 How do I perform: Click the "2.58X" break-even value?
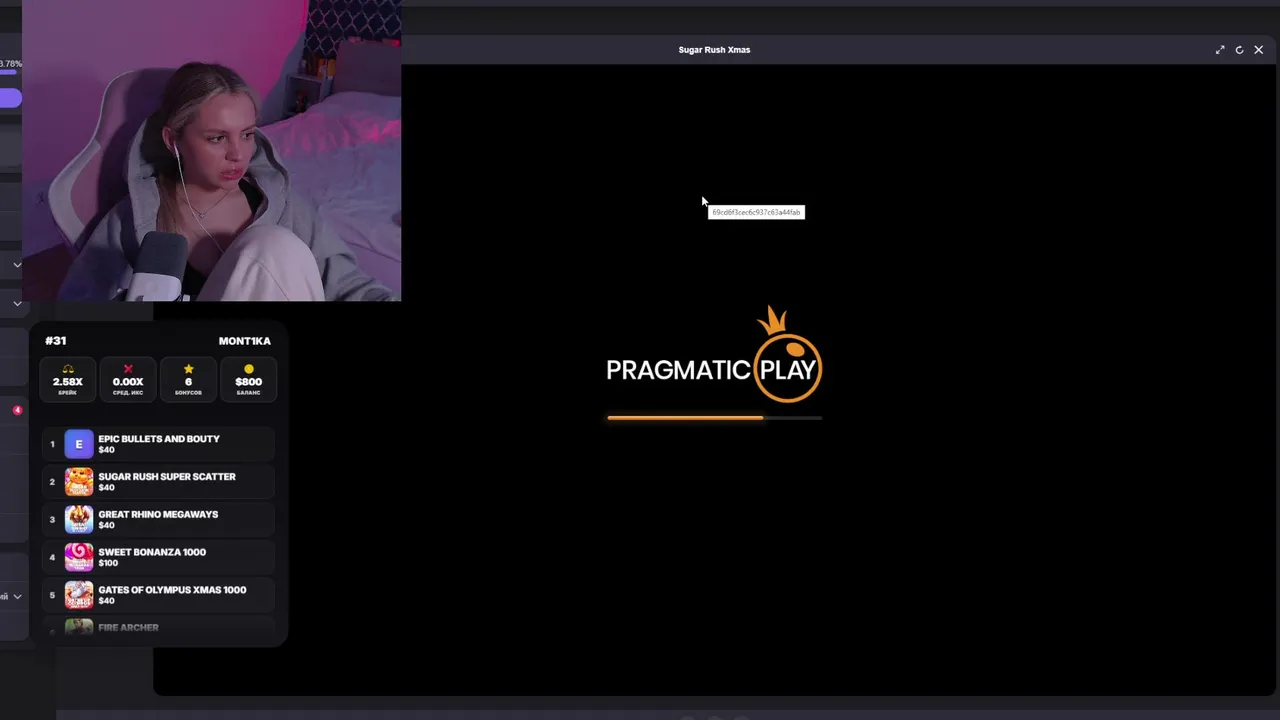click(x=68, y=382)
